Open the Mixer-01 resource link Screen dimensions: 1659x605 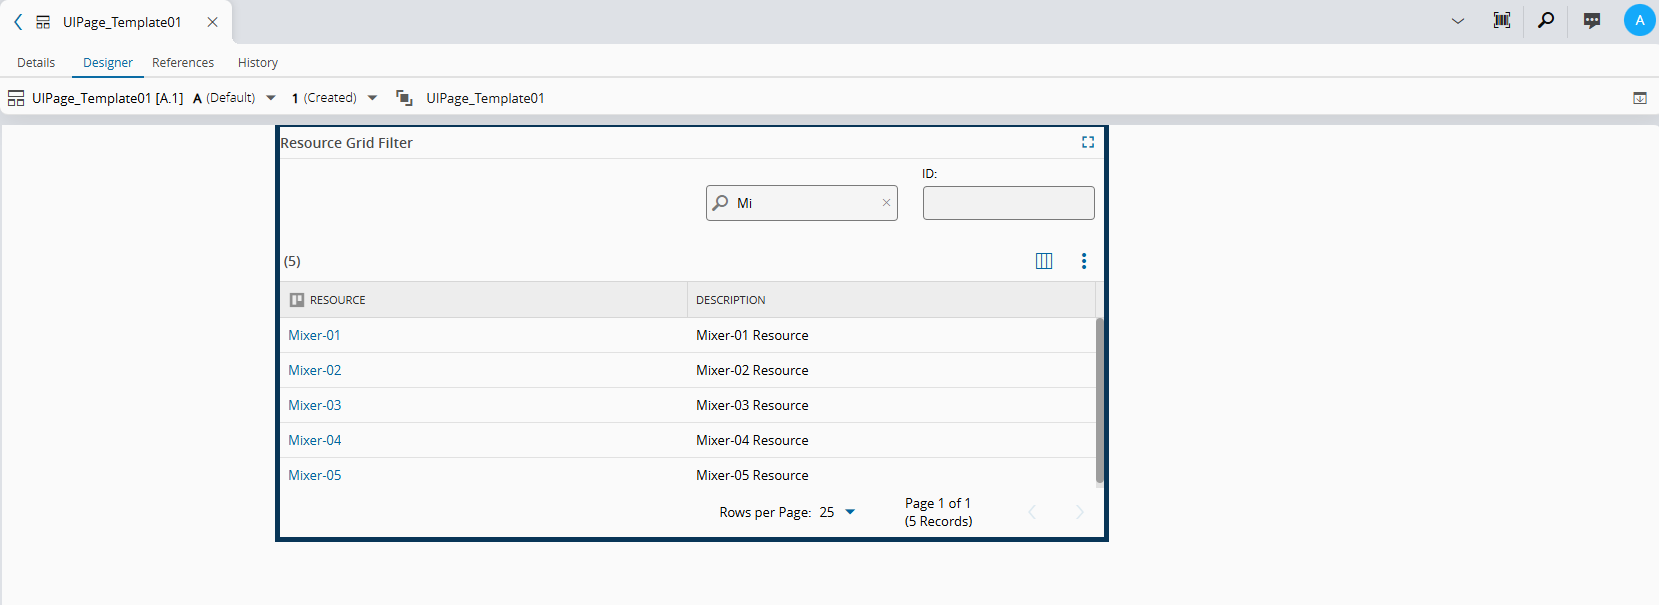click(x=314, y=335)
